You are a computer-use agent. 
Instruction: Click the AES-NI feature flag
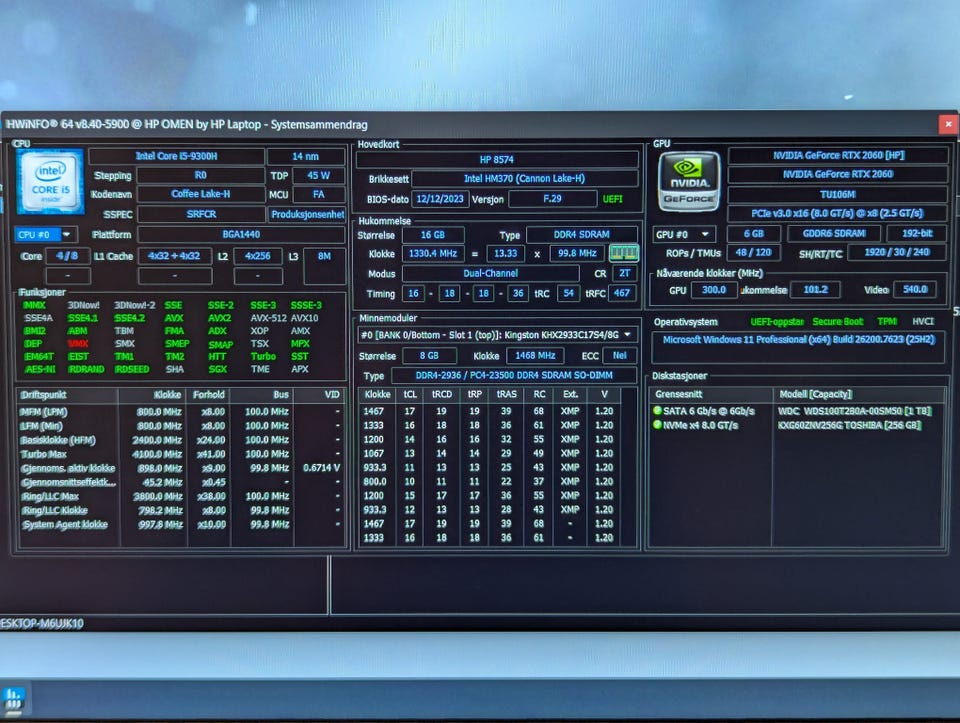(40, 369)
